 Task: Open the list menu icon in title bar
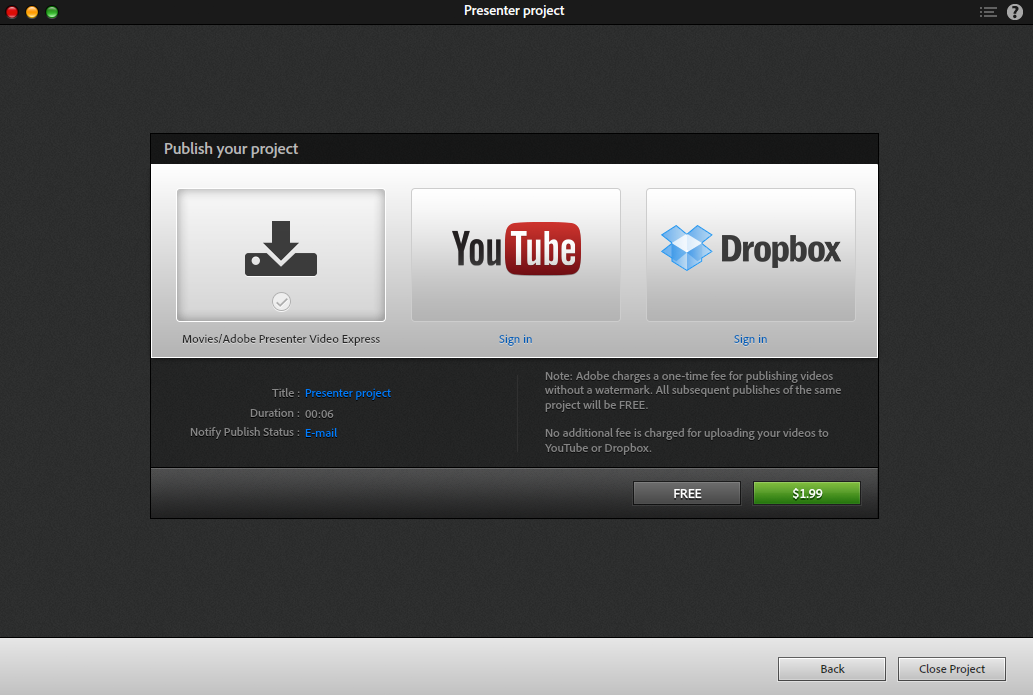pyautogui.click(x=988, y=12)
